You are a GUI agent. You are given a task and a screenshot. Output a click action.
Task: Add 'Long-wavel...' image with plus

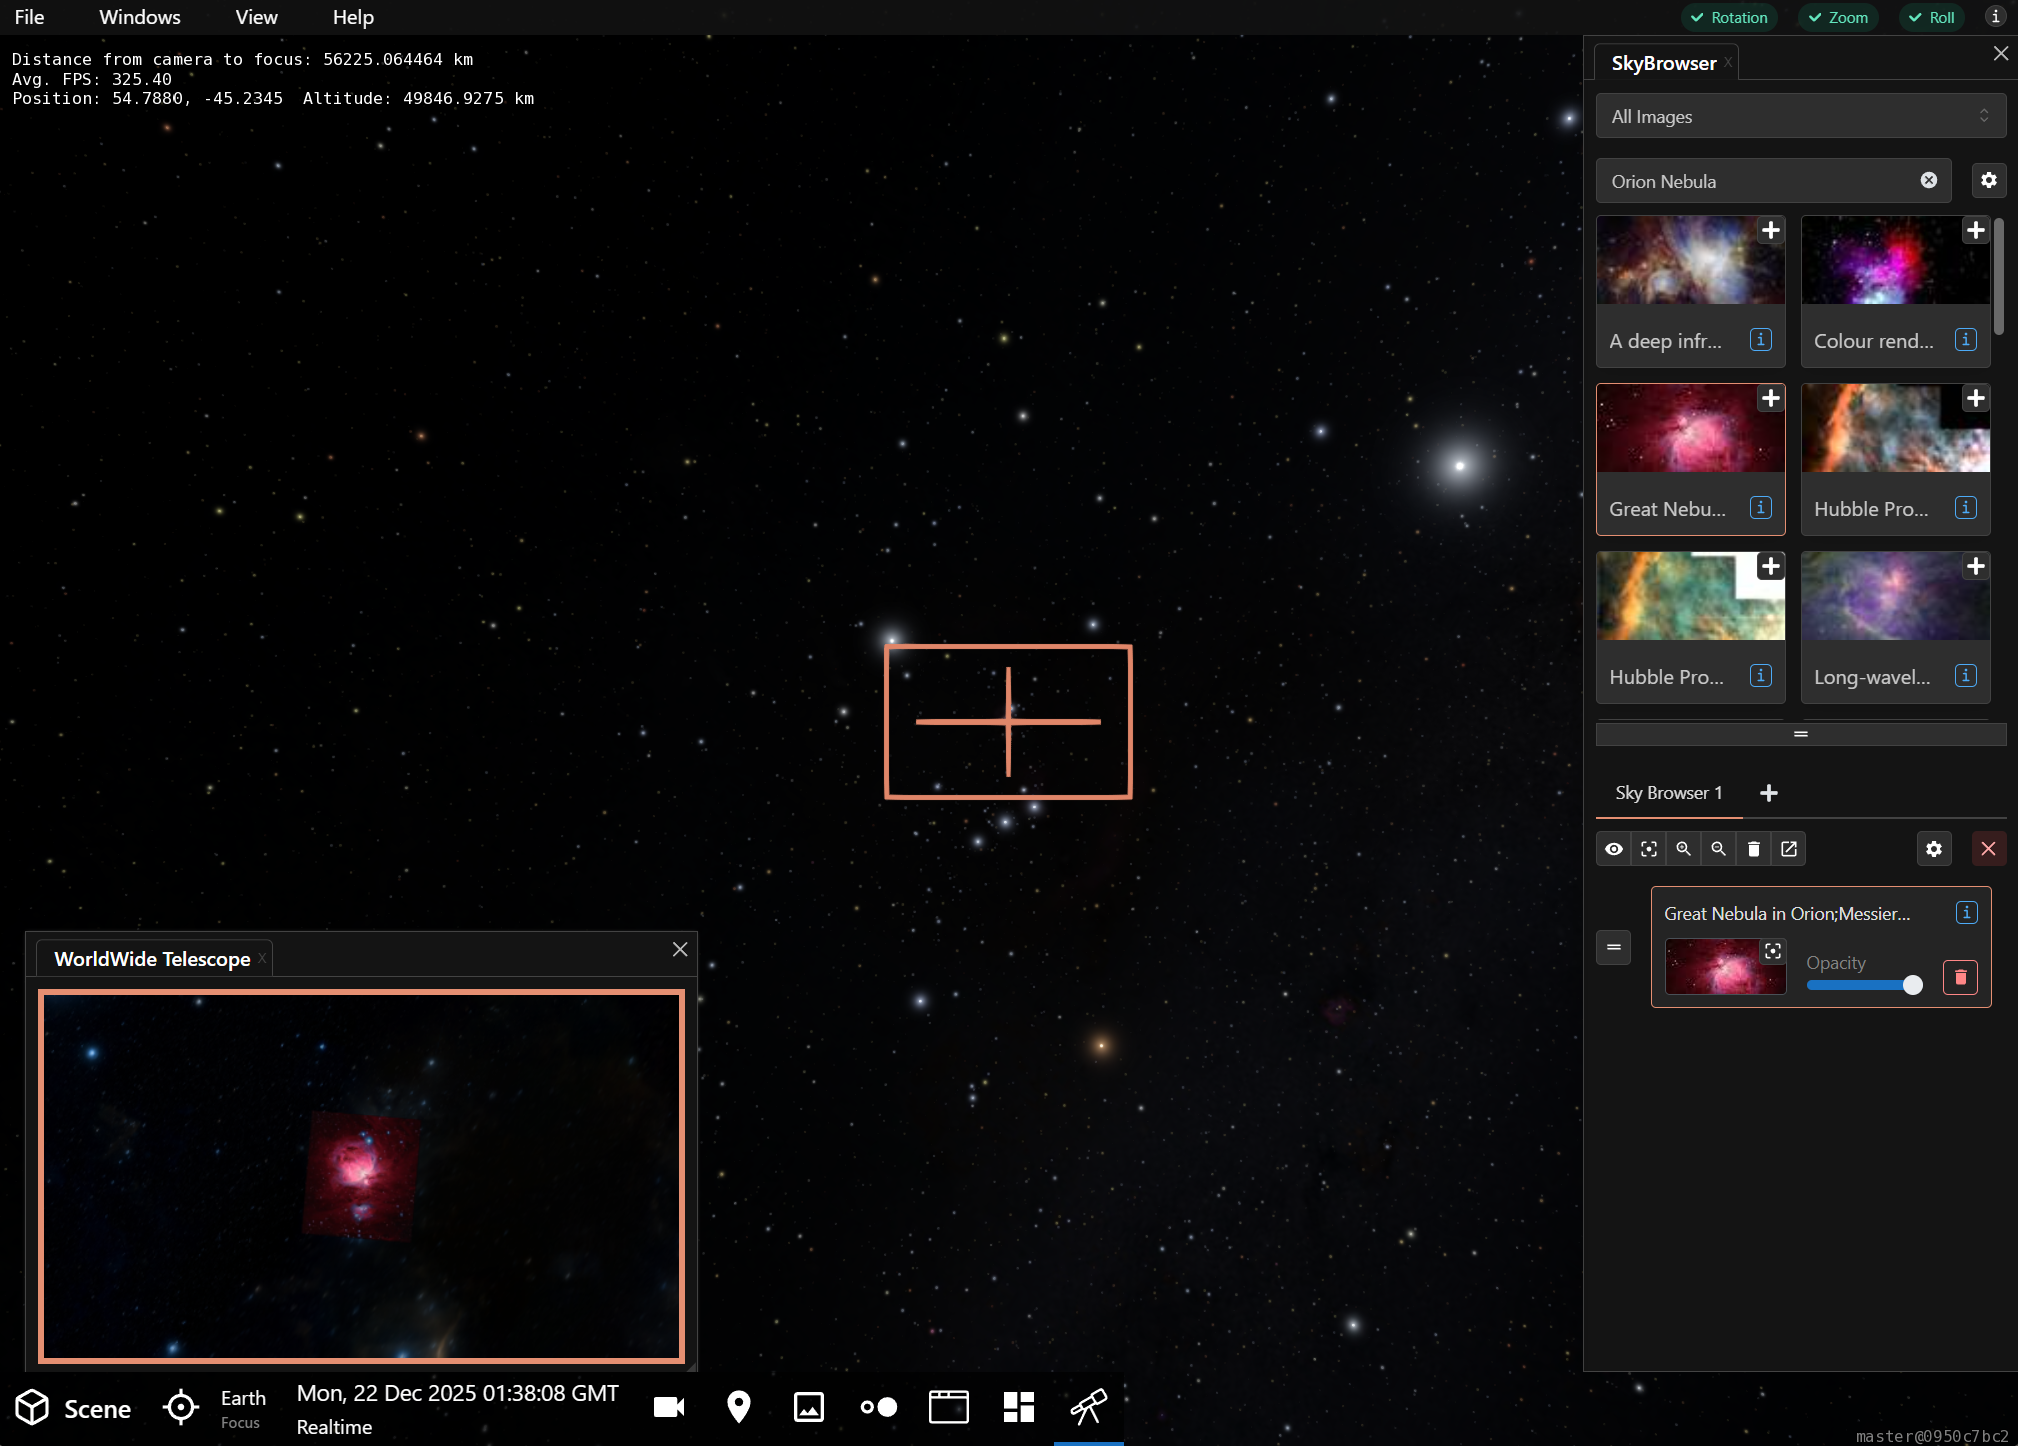click(1976, 566)
